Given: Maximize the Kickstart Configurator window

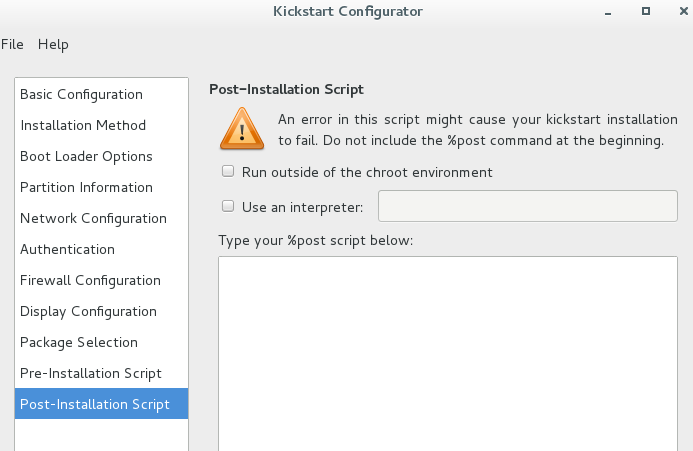Looking at the screenshot, I should (646, 11).
